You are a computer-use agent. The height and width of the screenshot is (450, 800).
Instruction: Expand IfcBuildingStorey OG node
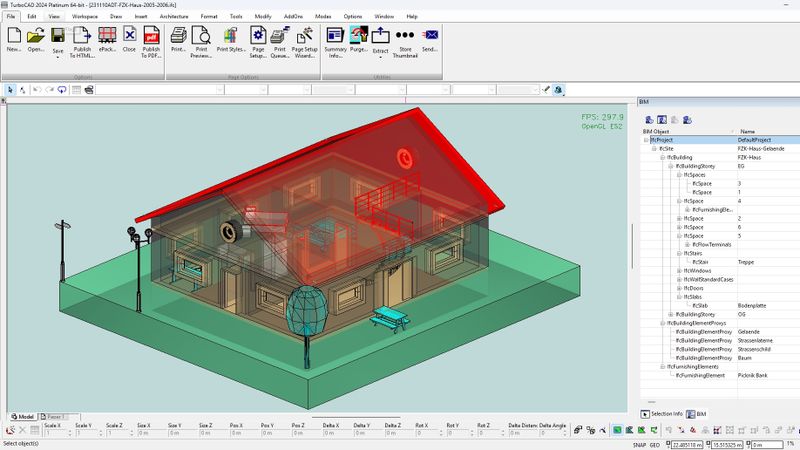(x=671, y=314)
